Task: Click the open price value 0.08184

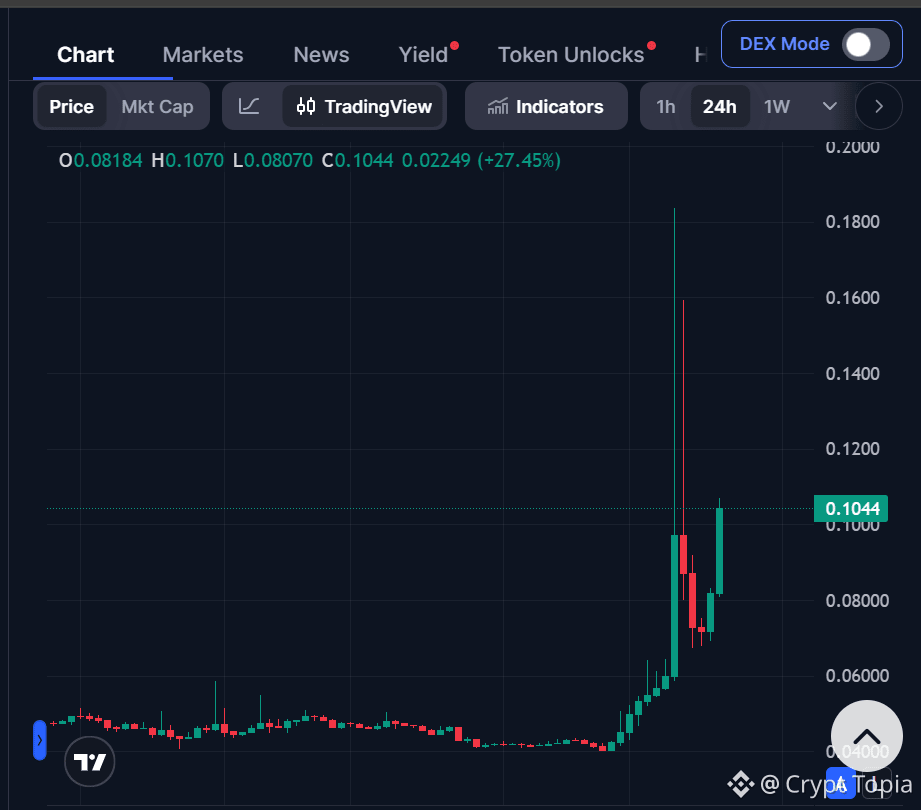Action: click(107, 160)
